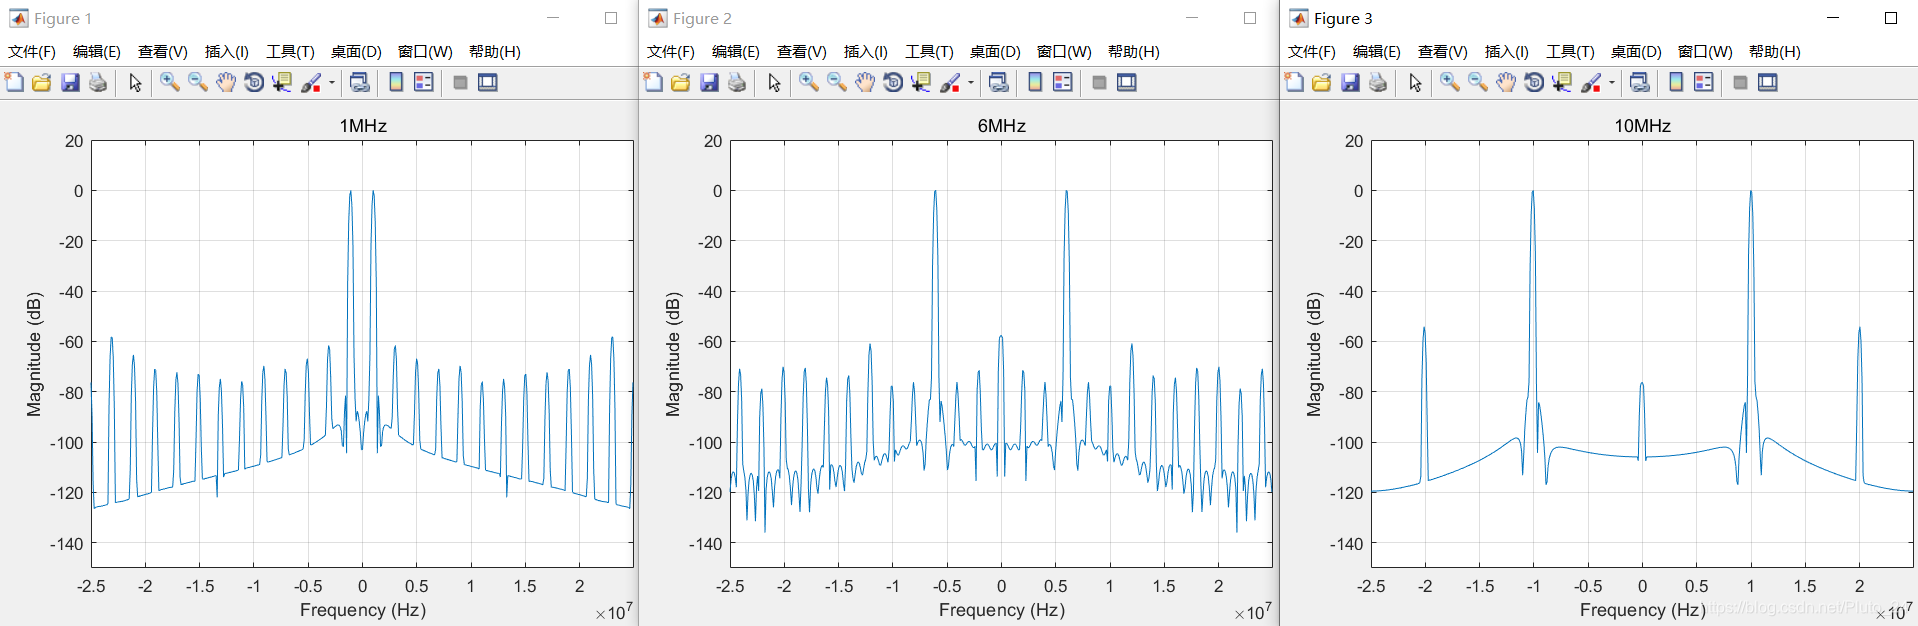Open 帮助(H) menu in Figure 3
This screenshot has height=626, width=1918.
pyautogui.click(x=1775, y=52)
